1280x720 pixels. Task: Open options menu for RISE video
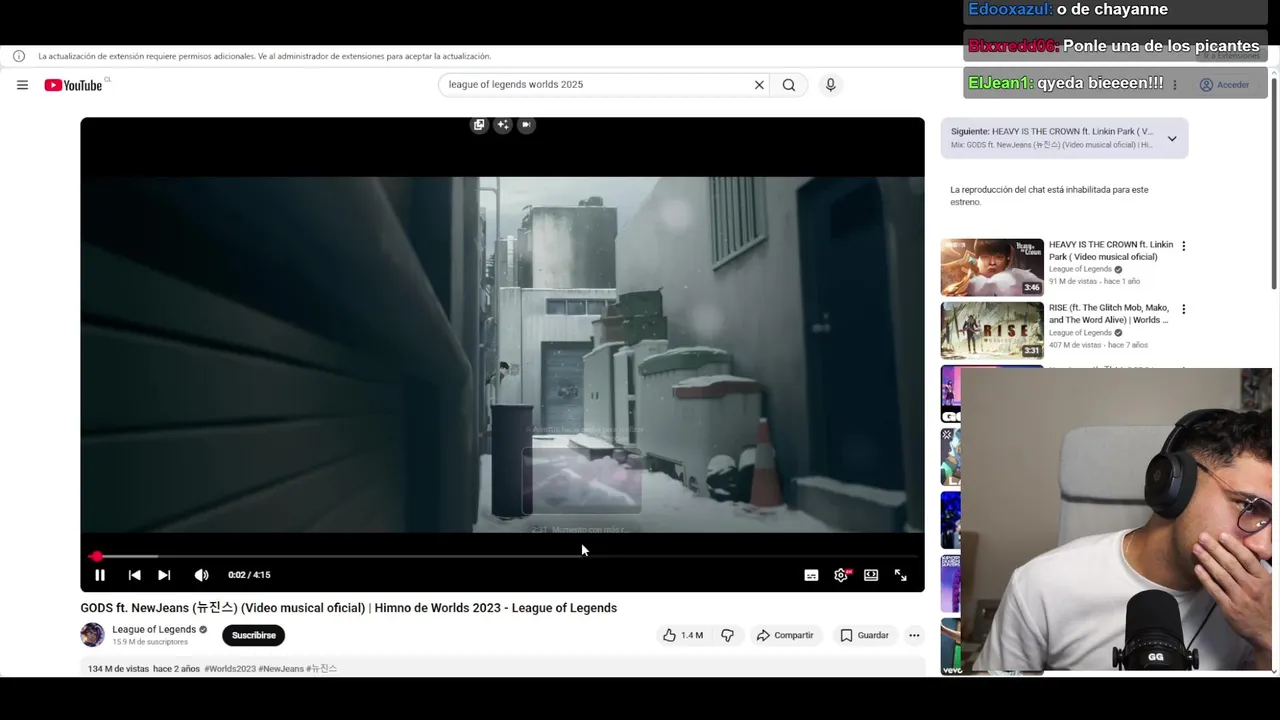(x=1184, y=310)
